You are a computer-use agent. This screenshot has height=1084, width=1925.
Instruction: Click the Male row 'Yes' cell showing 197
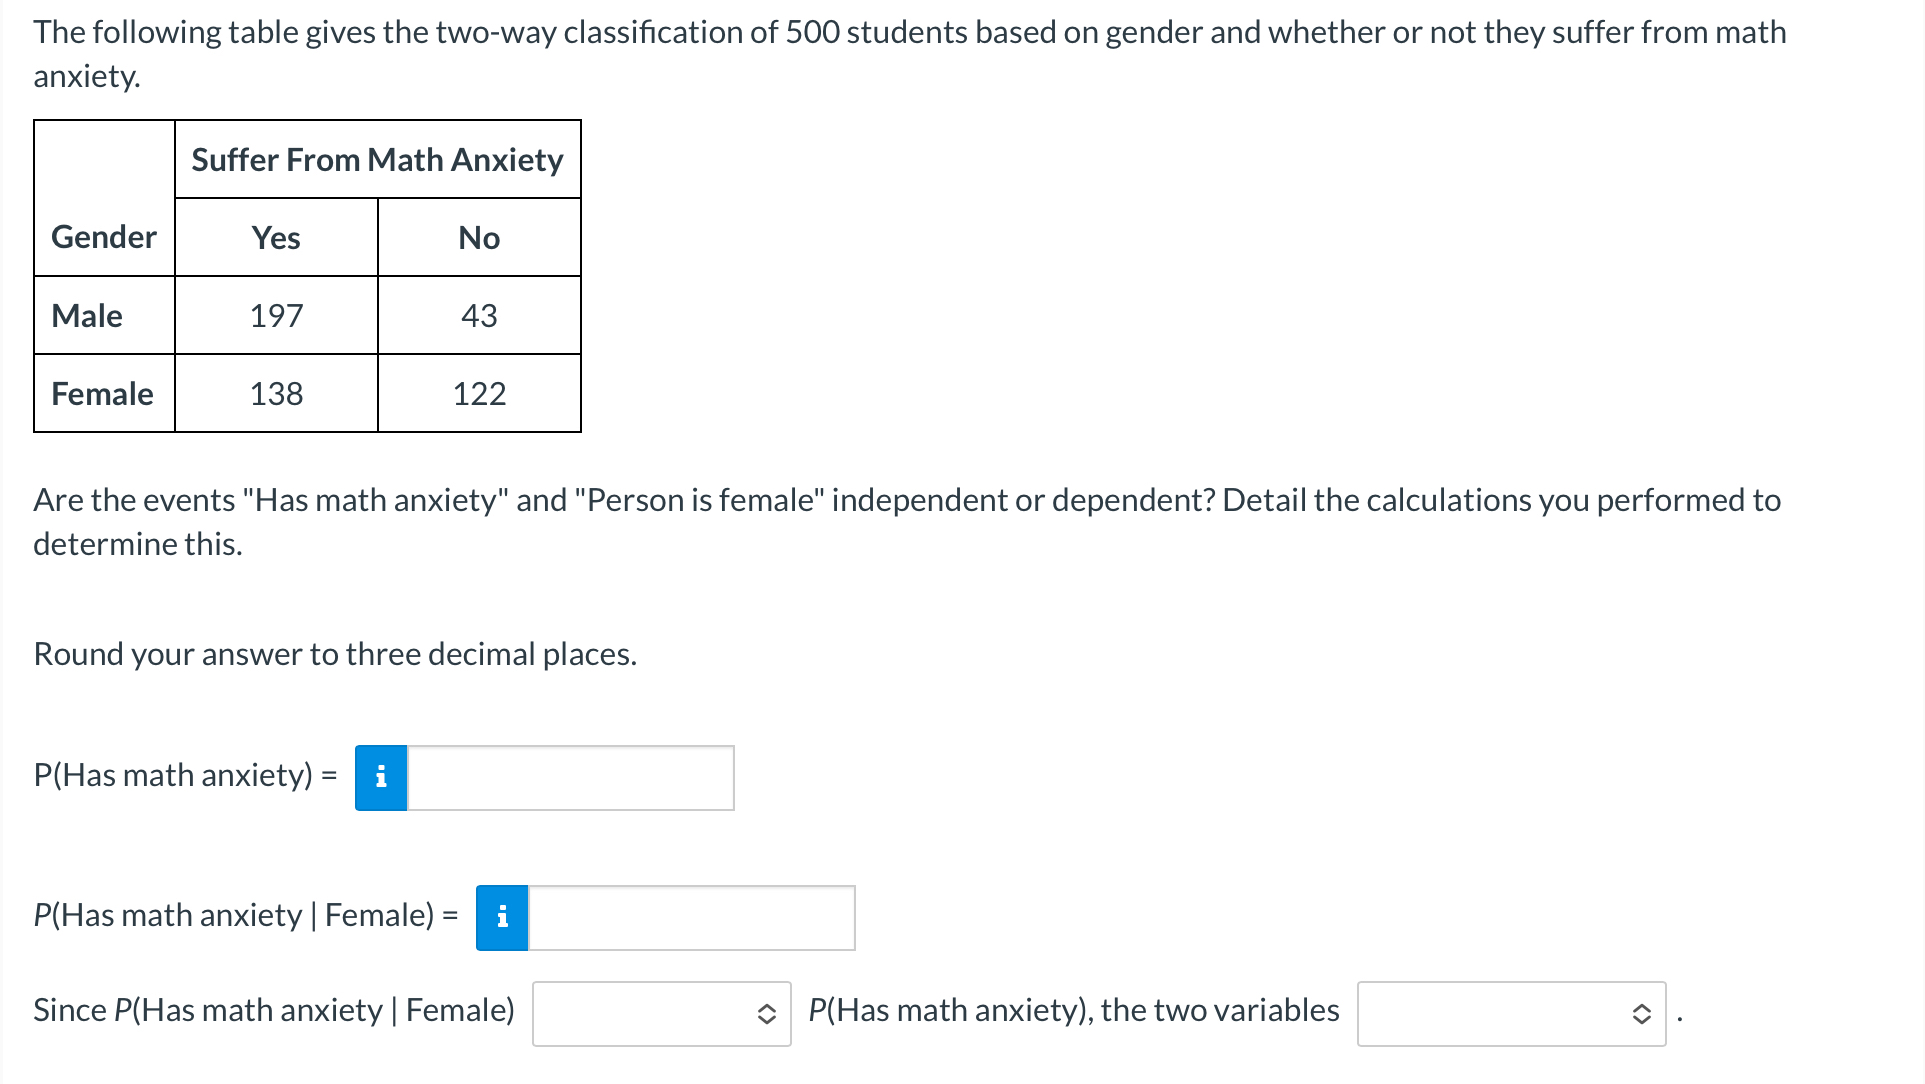pos(276,315)
